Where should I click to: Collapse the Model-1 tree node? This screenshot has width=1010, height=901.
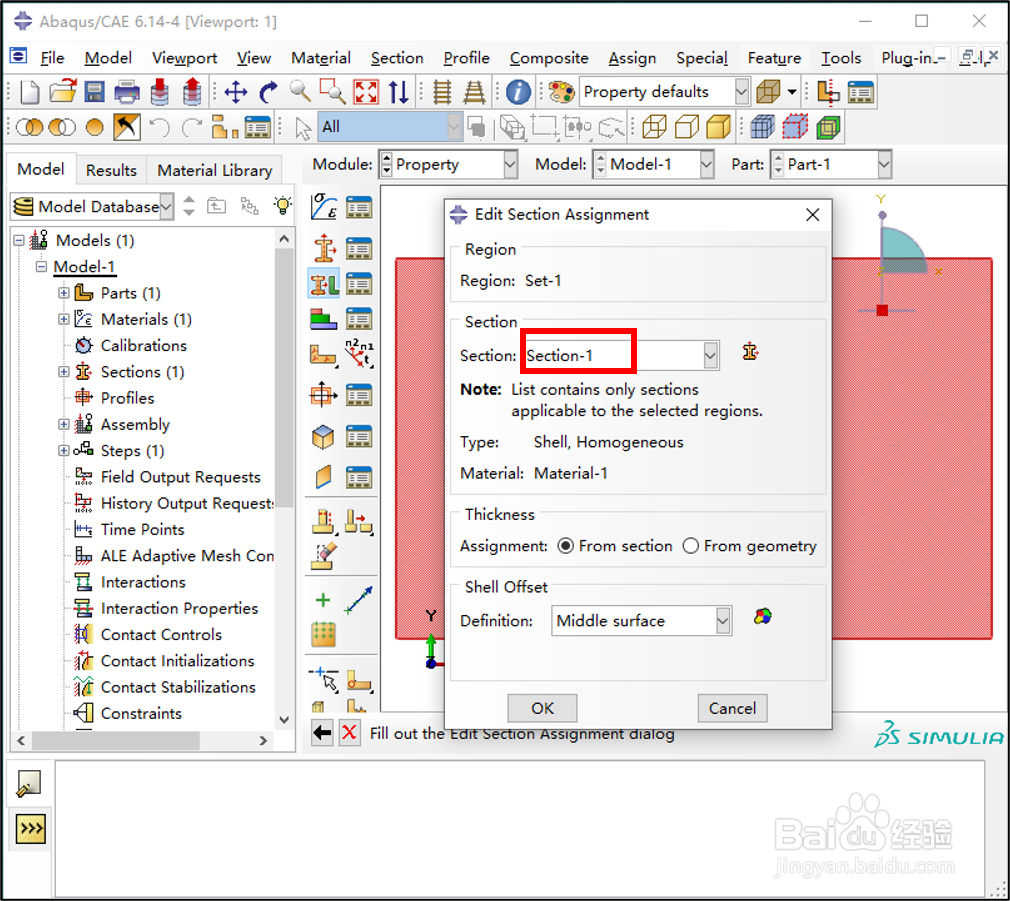(x=41, y=266)
